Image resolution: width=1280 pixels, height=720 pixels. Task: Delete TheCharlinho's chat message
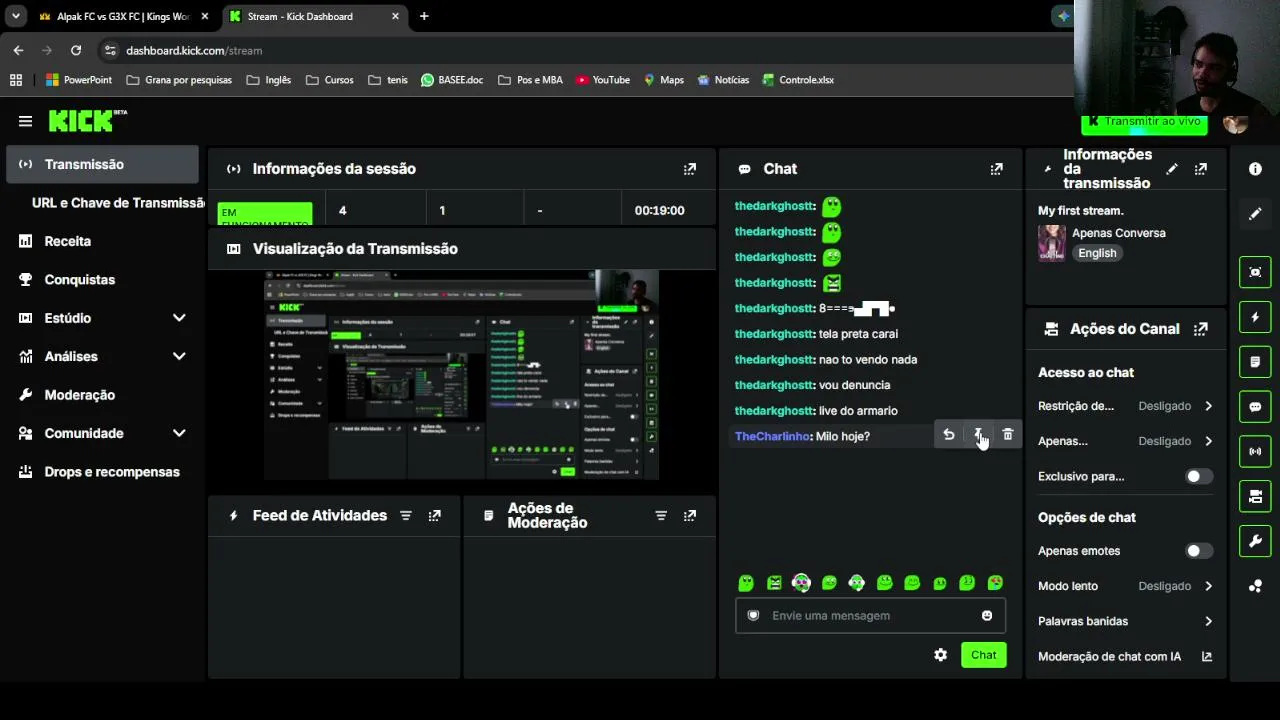[1008, 435]
